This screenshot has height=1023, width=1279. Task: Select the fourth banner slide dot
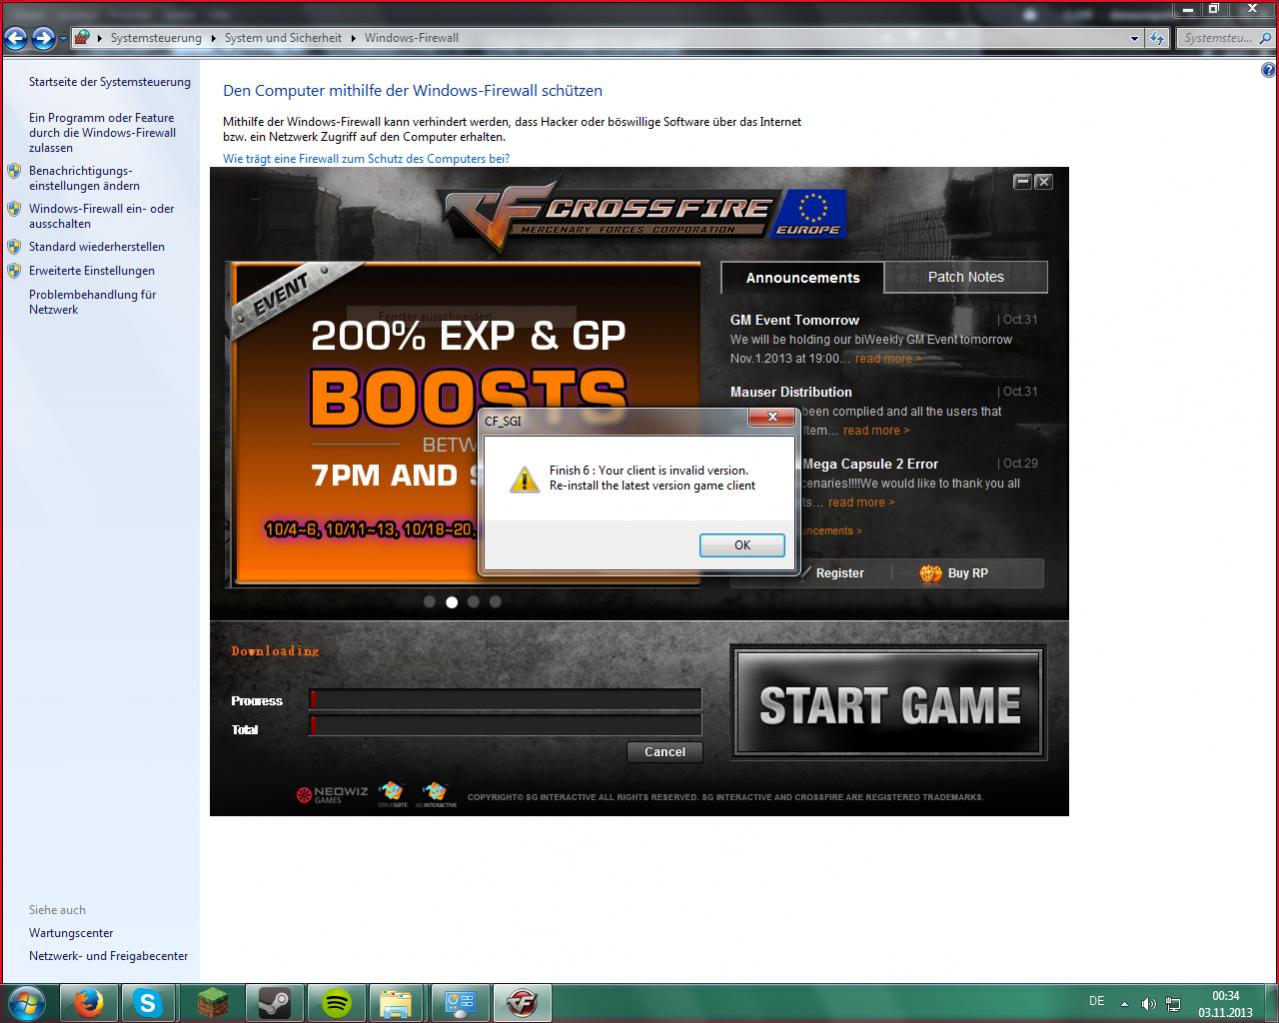point(495,602)
